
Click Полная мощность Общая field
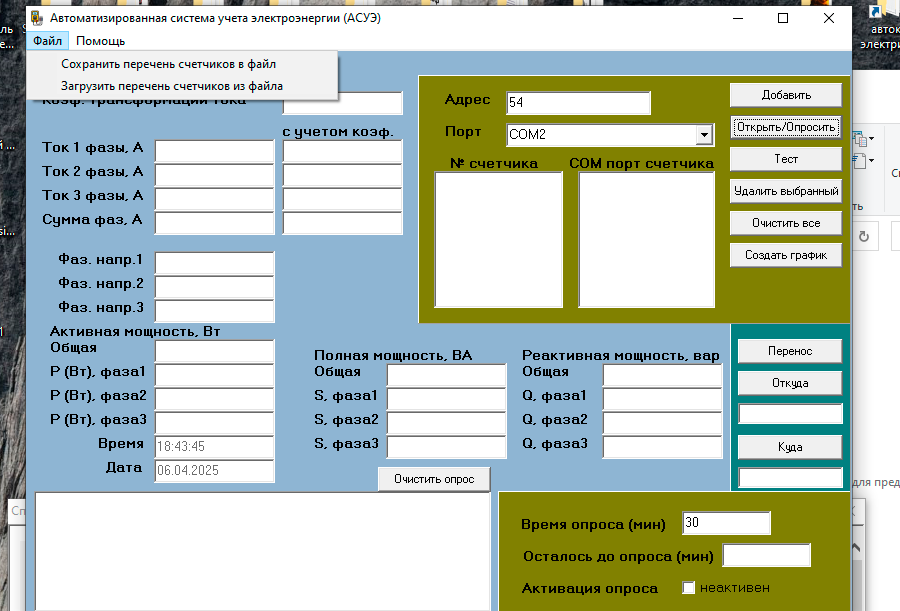tap(447, 376)
